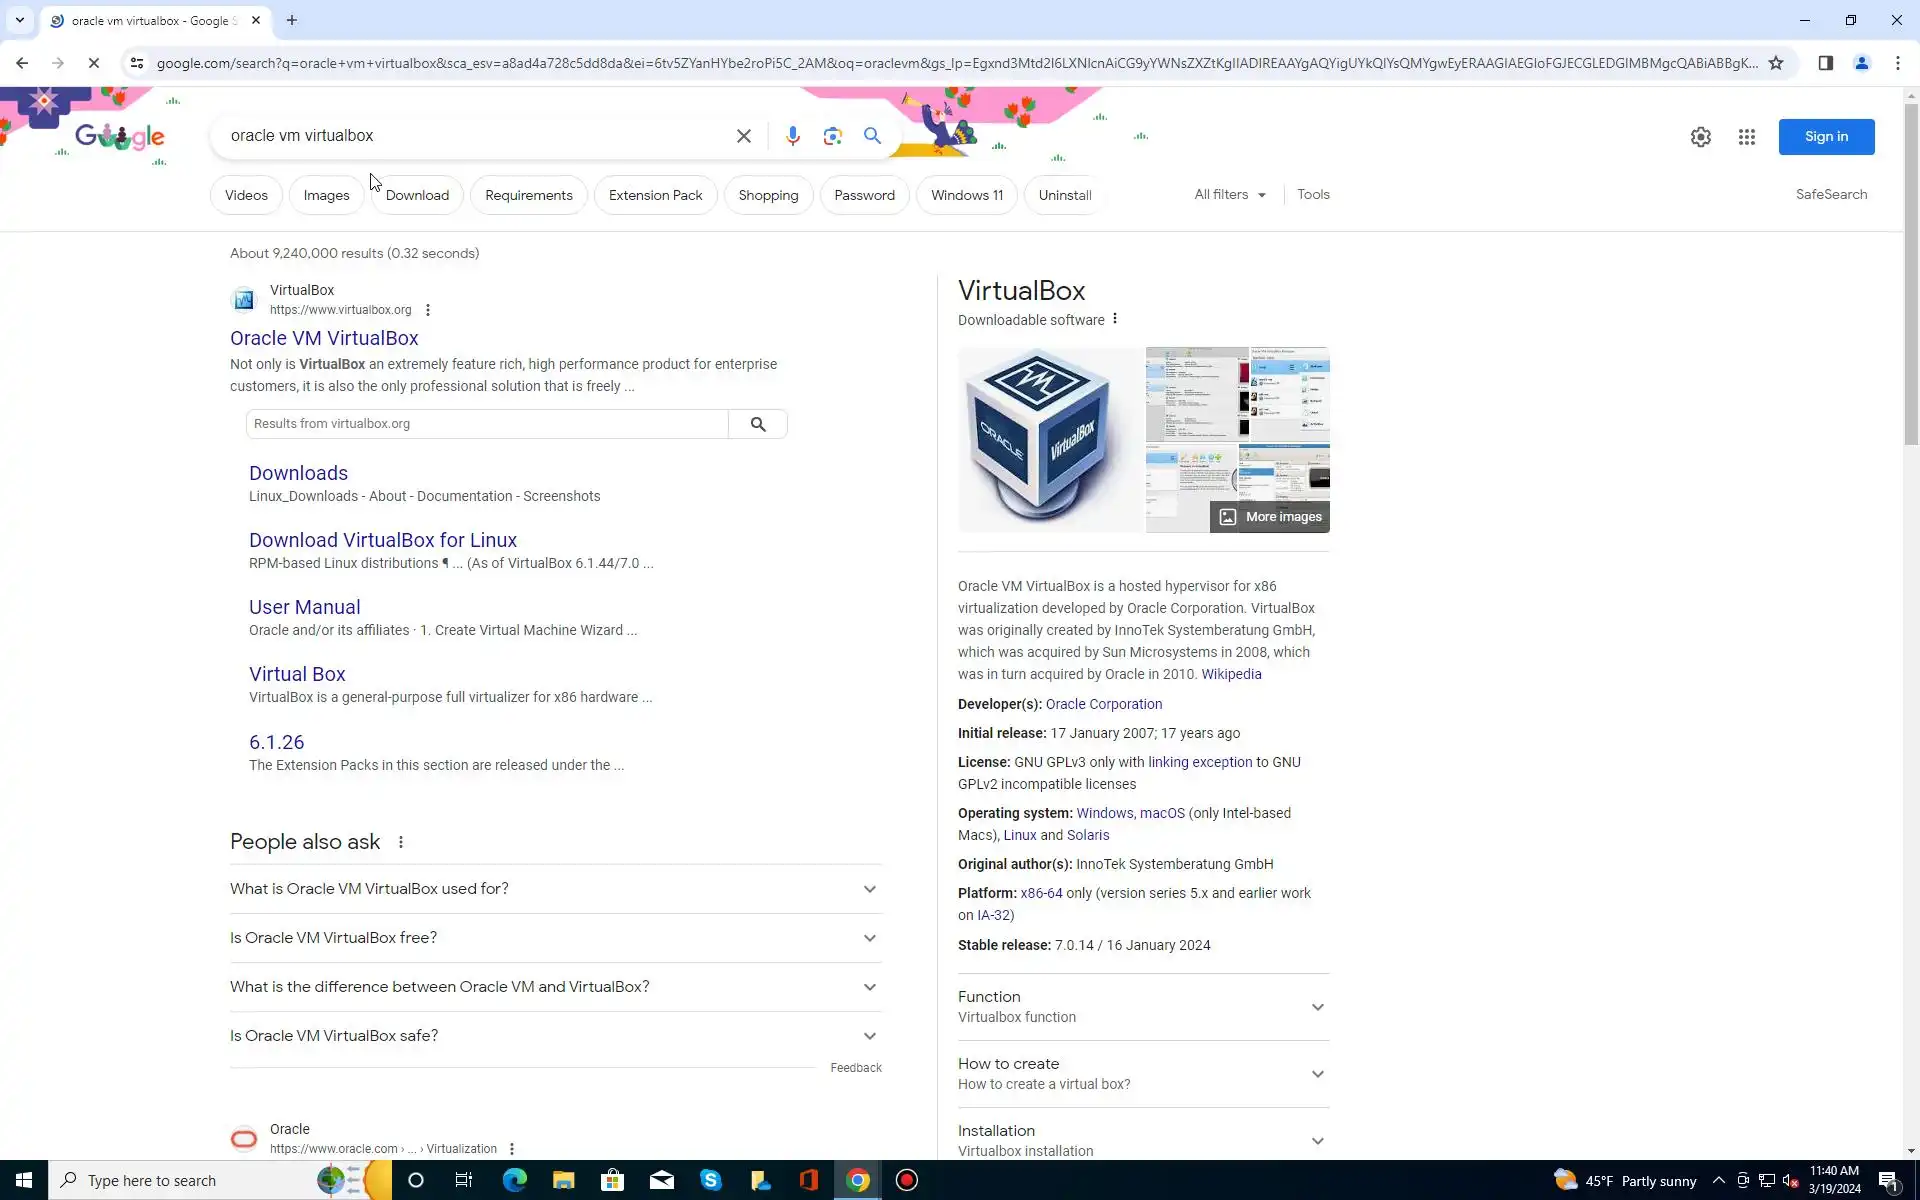Select the Images filter tab
The image size is (1920, 1200).
coord(326,195)
